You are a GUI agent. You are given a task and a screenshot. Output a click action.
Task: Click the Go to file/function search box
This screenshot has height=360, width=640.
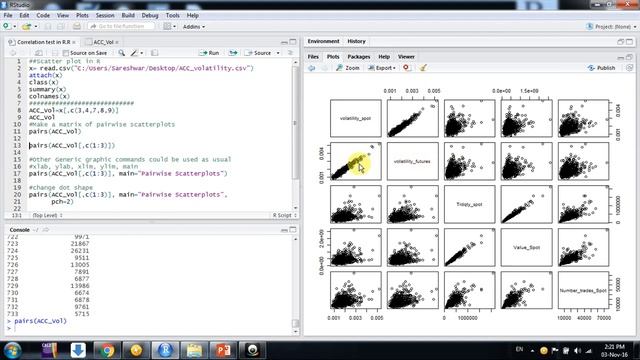point(121,26)
